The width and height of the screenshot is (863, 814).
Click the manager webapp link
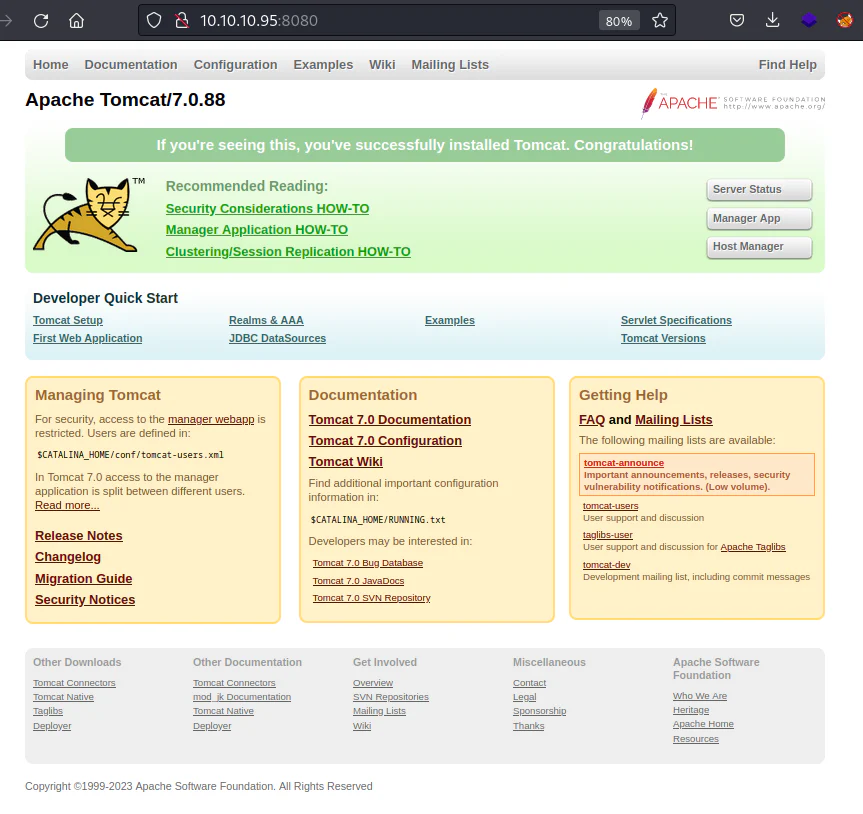[x=211, y=419]
